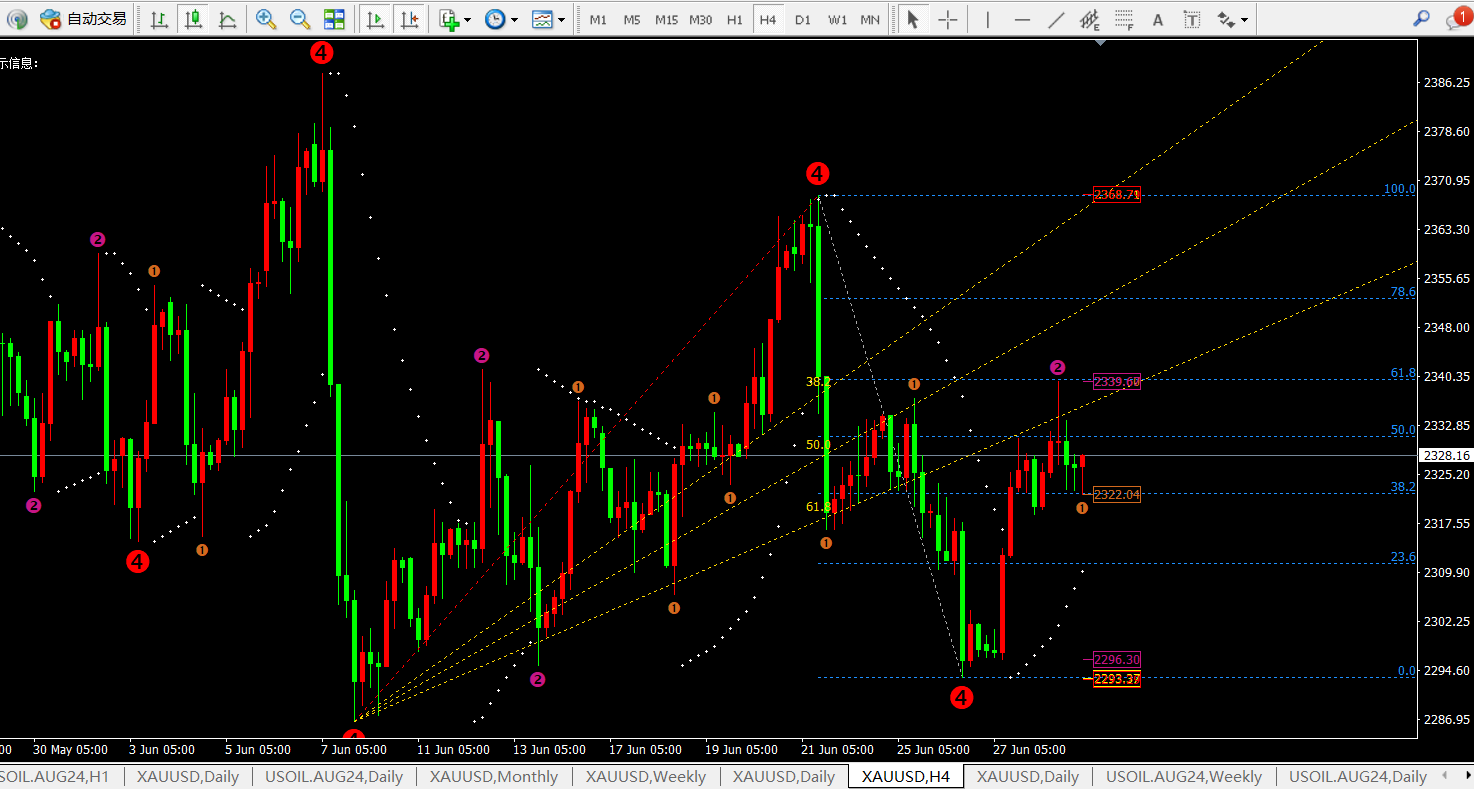Pick the Fibonacci retracement tool
Screen dimensions: 1474x790
[1124, 19]
